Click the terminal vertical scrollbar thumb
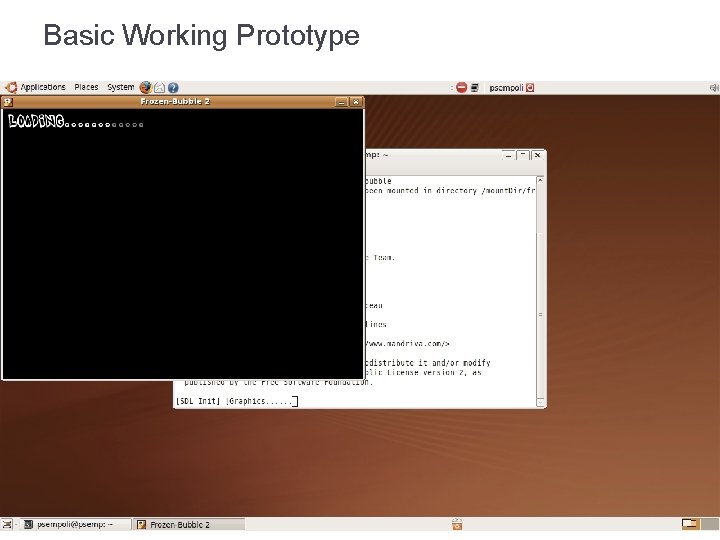The image size is (720, 540). pos(540,315)
